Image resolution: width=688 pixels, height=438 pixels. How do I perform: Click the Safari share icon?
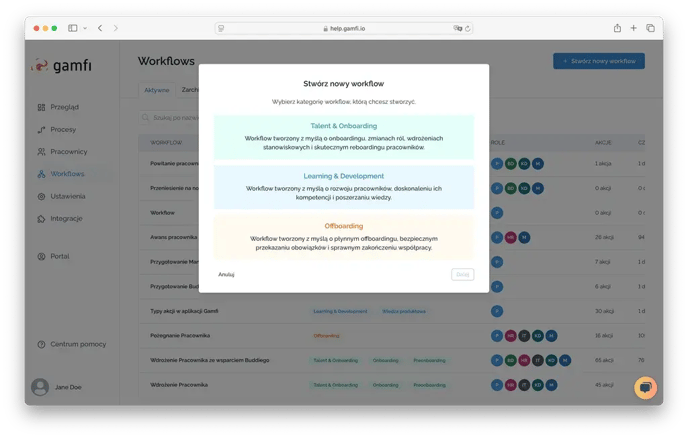[617, 28]
